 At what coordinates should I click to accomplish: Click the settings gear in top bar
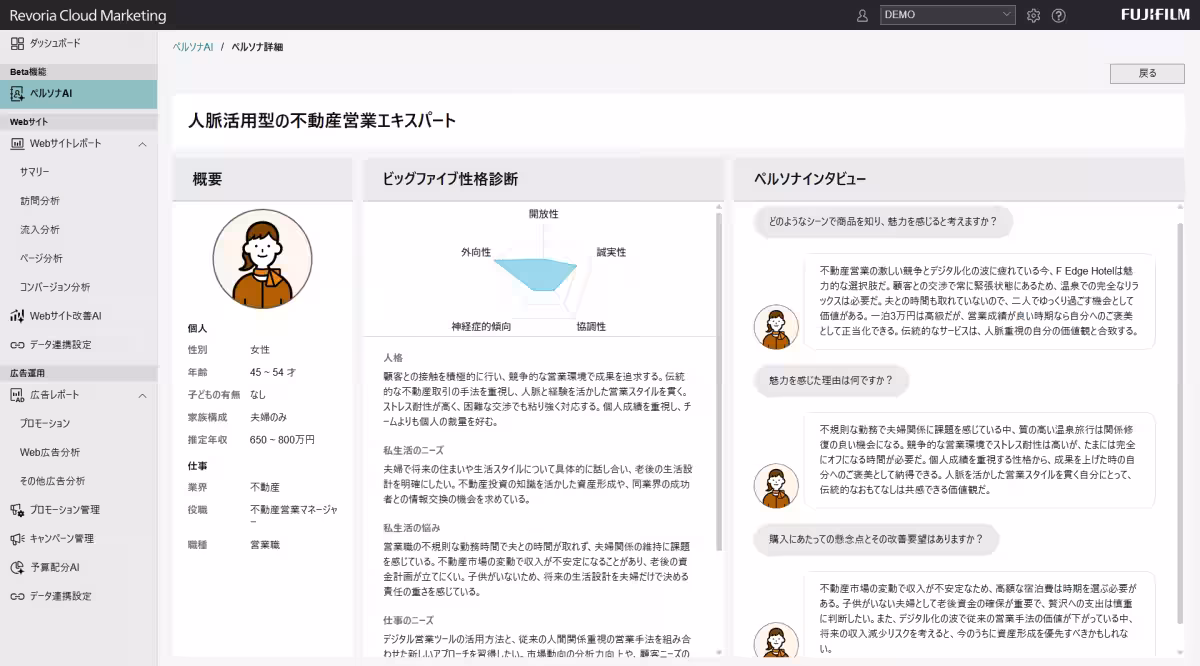1033,15
